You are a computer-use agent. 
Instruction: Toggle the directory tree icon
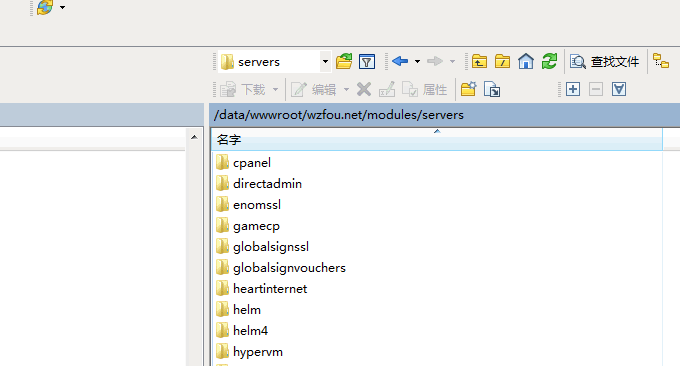pyautogui.click(x=661, y=61)
